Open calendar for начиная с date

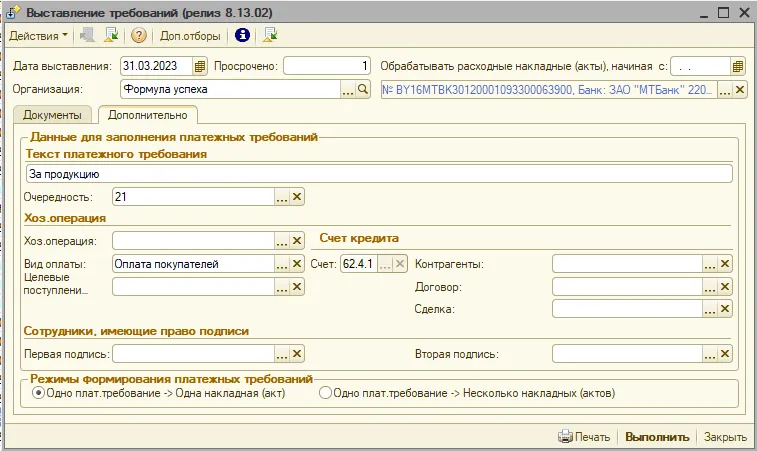point(737,66)
